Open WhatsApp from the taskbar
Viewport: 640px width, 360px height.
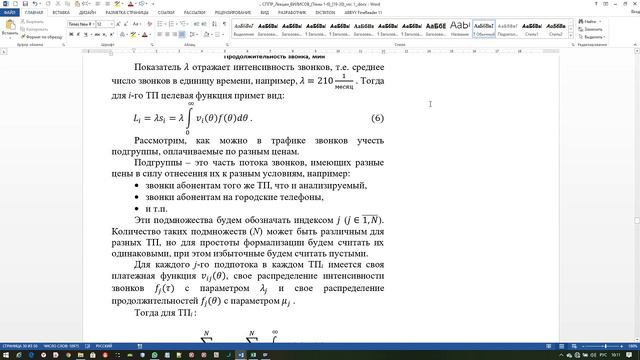click(x=154, y=355)
